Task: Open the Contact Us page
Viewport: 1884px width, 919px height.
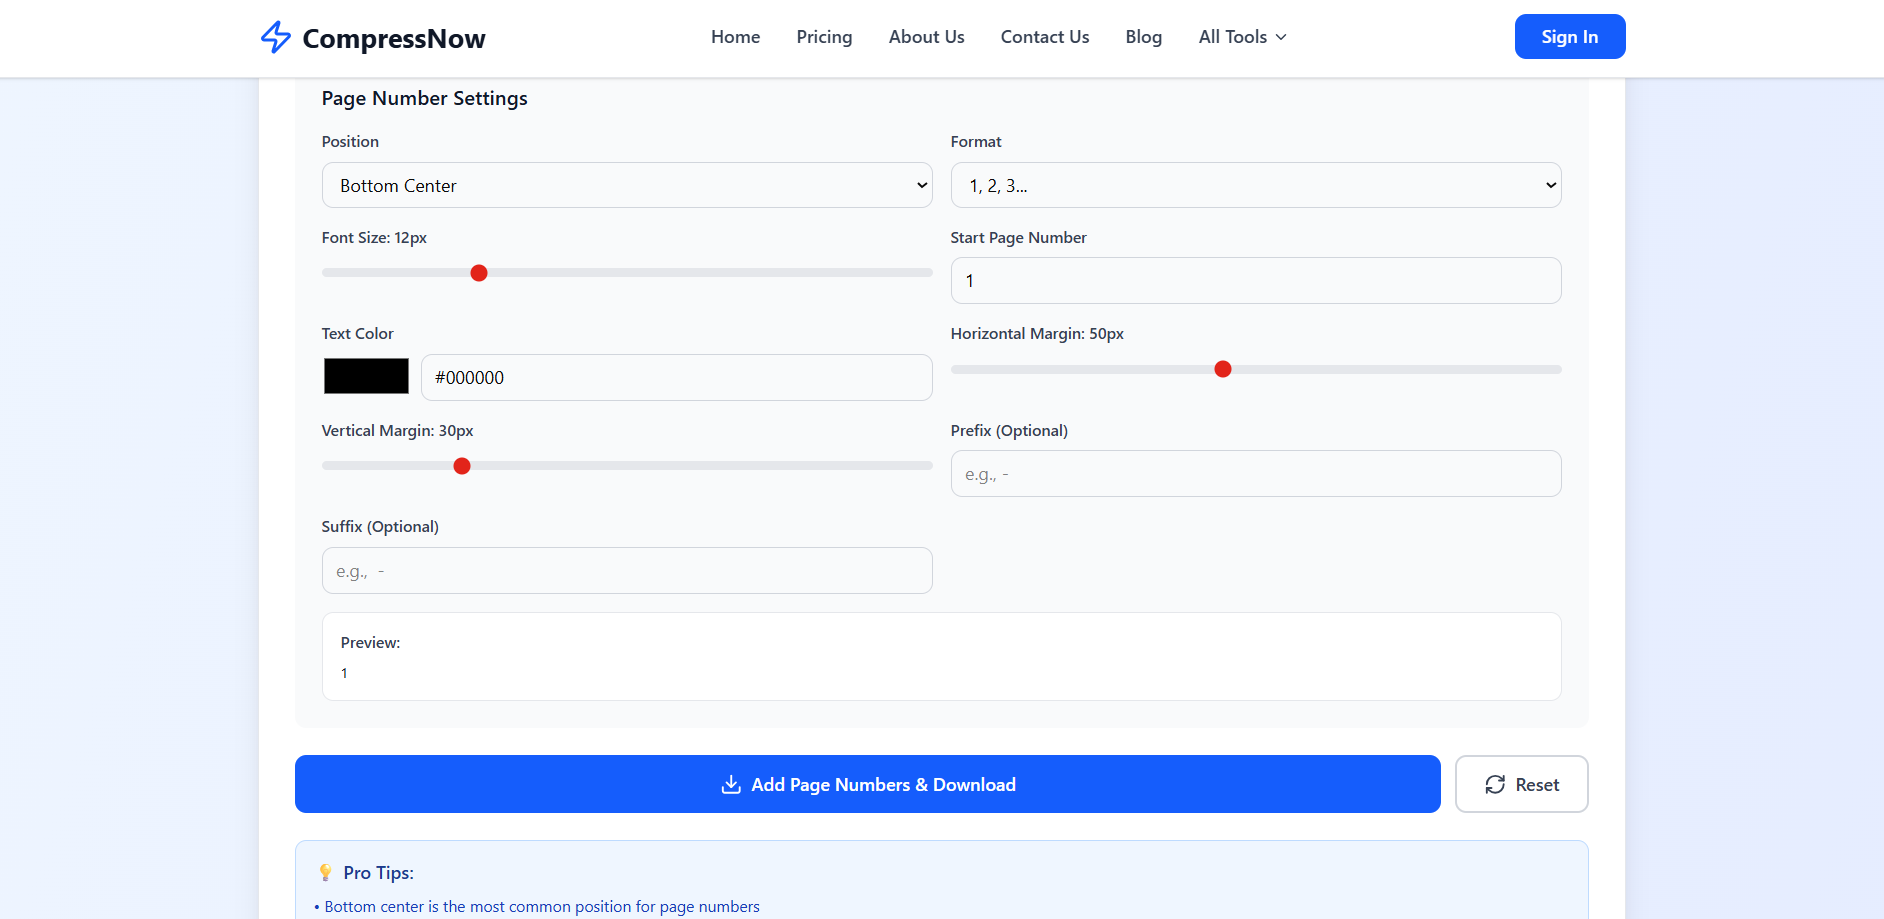Action: (x=1044, y=37)
